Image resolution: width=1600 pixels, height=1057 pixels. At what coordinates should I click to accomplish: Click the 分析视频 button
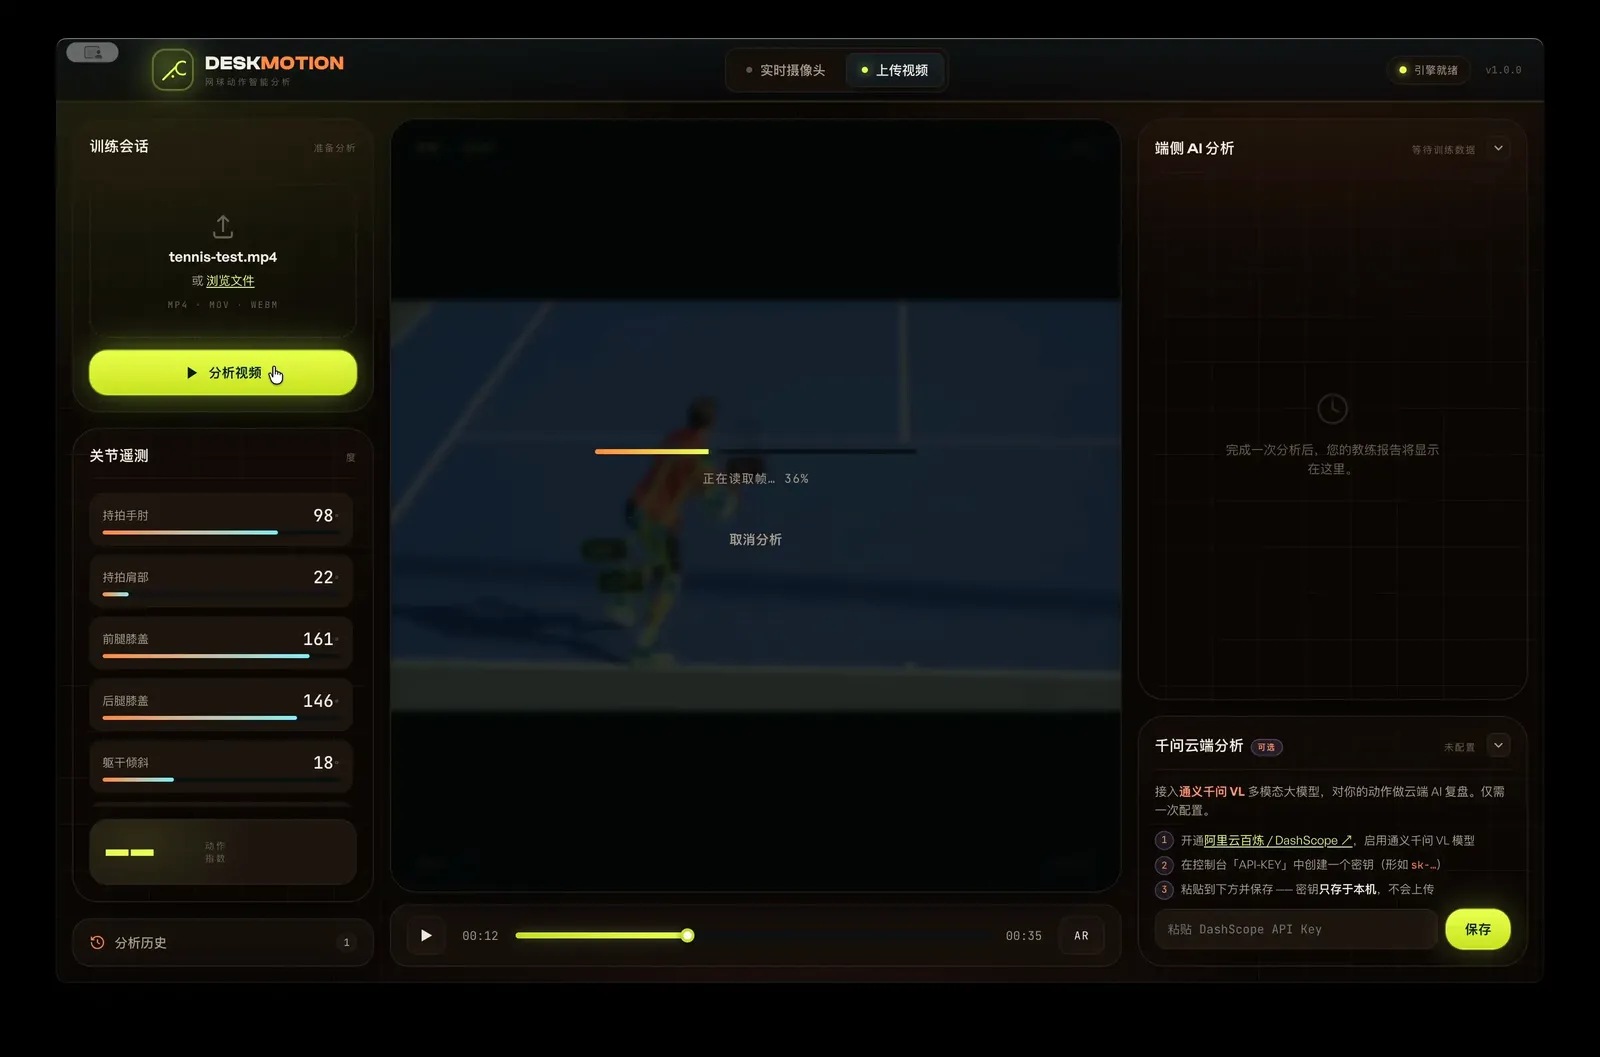point(223,373)
